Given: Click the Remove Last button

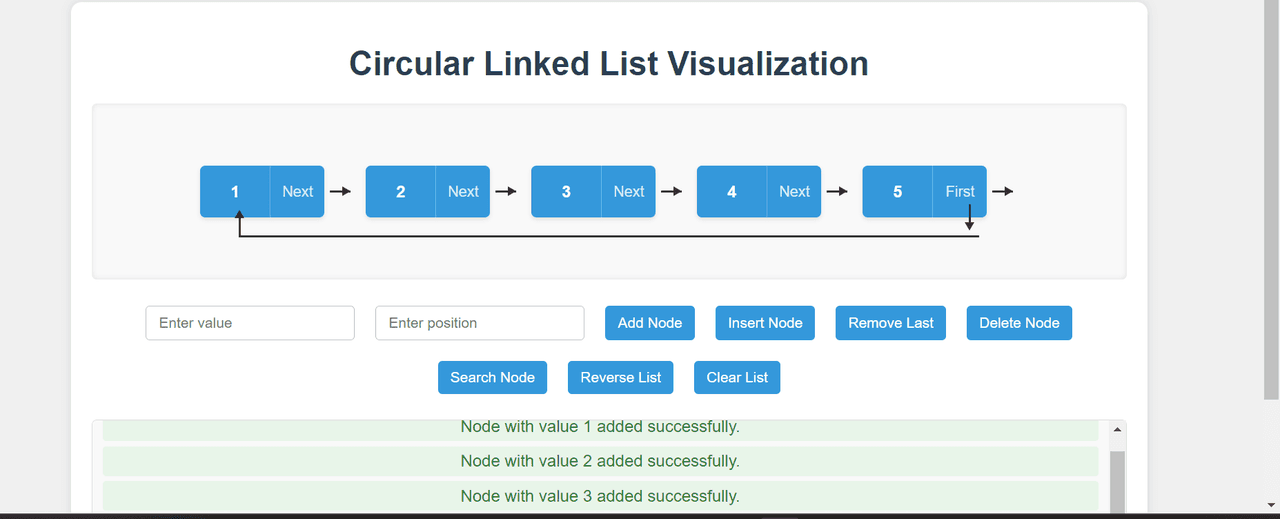Looking at the screenshot, I should [x=890, y=323].
